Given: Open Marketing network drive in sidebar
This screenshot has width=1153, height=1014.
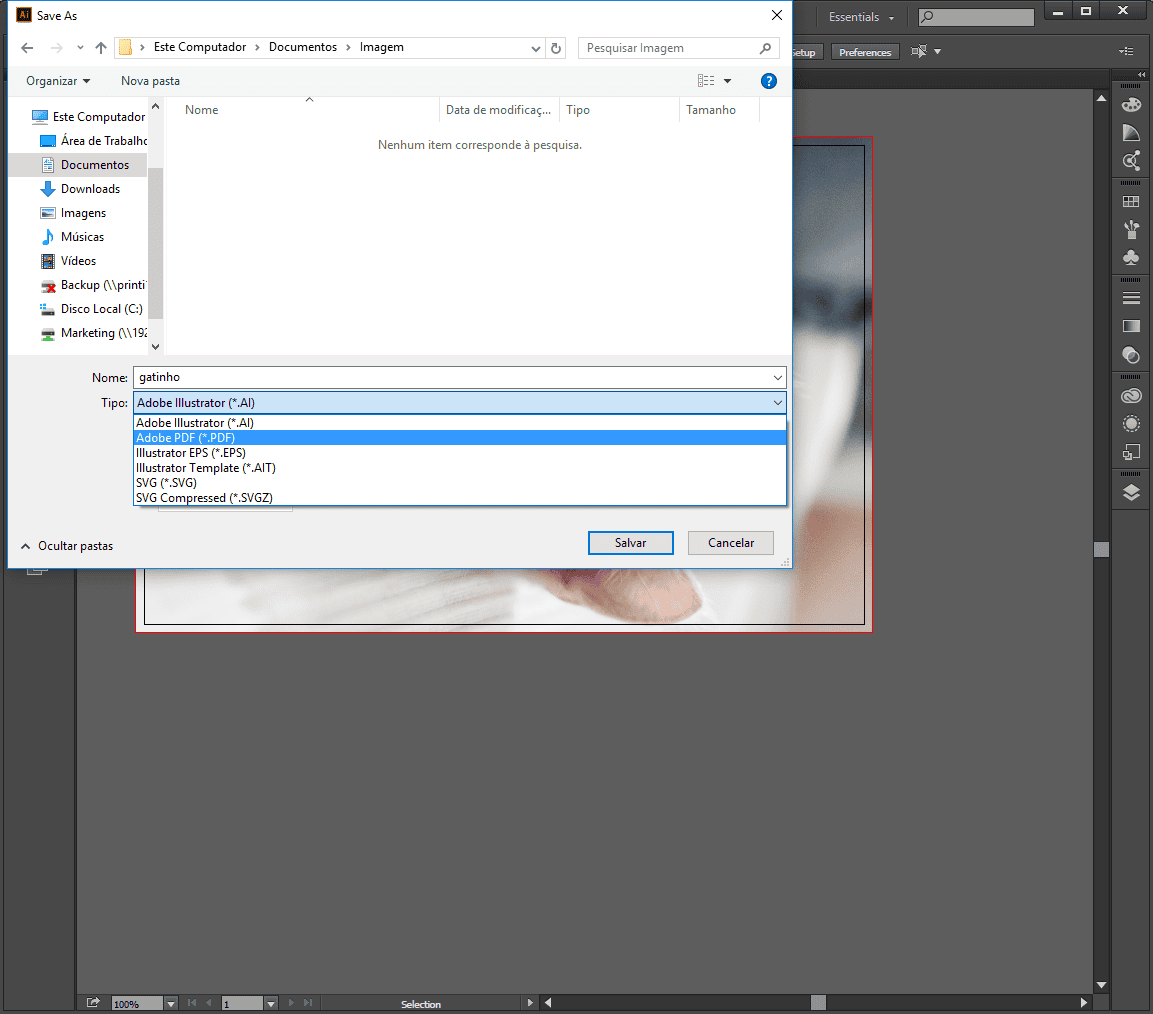Looking at the screenshot, I should pyautogui.click(x=93, y=333).
